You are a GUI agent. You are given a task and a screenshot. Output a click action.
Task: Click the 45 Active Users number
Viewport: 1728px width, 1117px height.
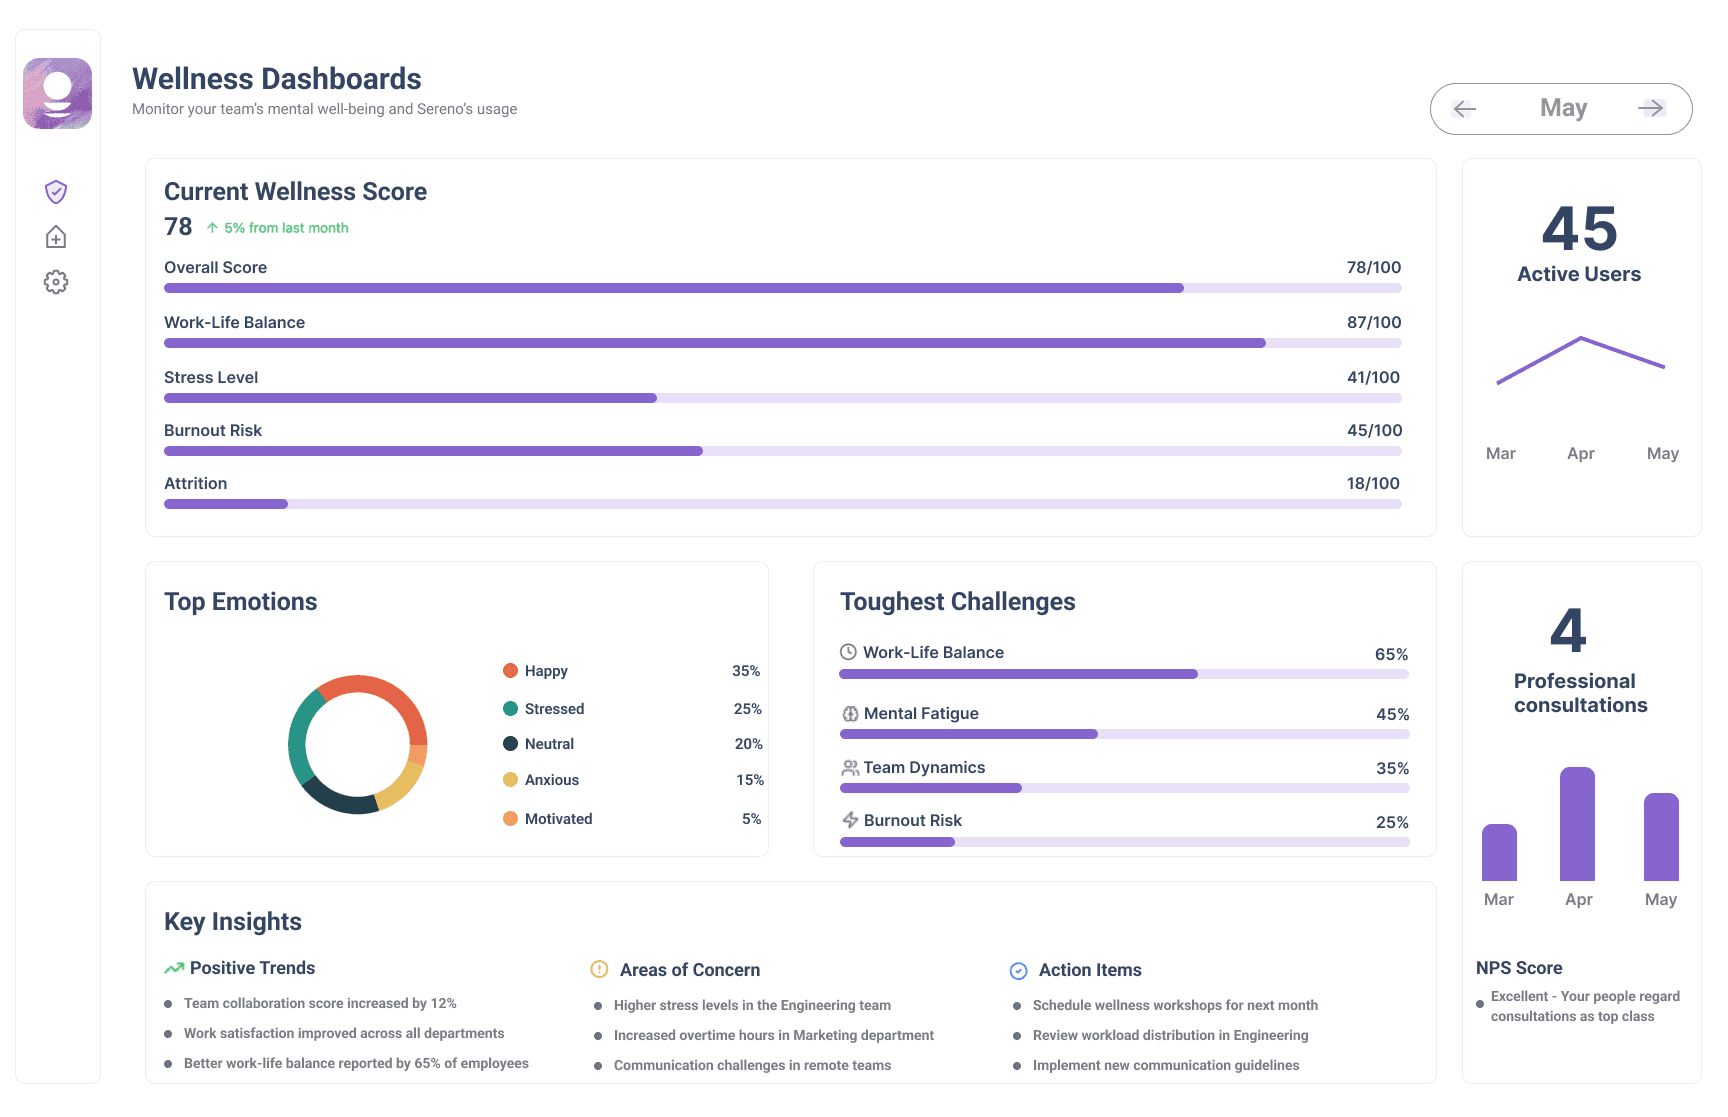click(1579, 229)
